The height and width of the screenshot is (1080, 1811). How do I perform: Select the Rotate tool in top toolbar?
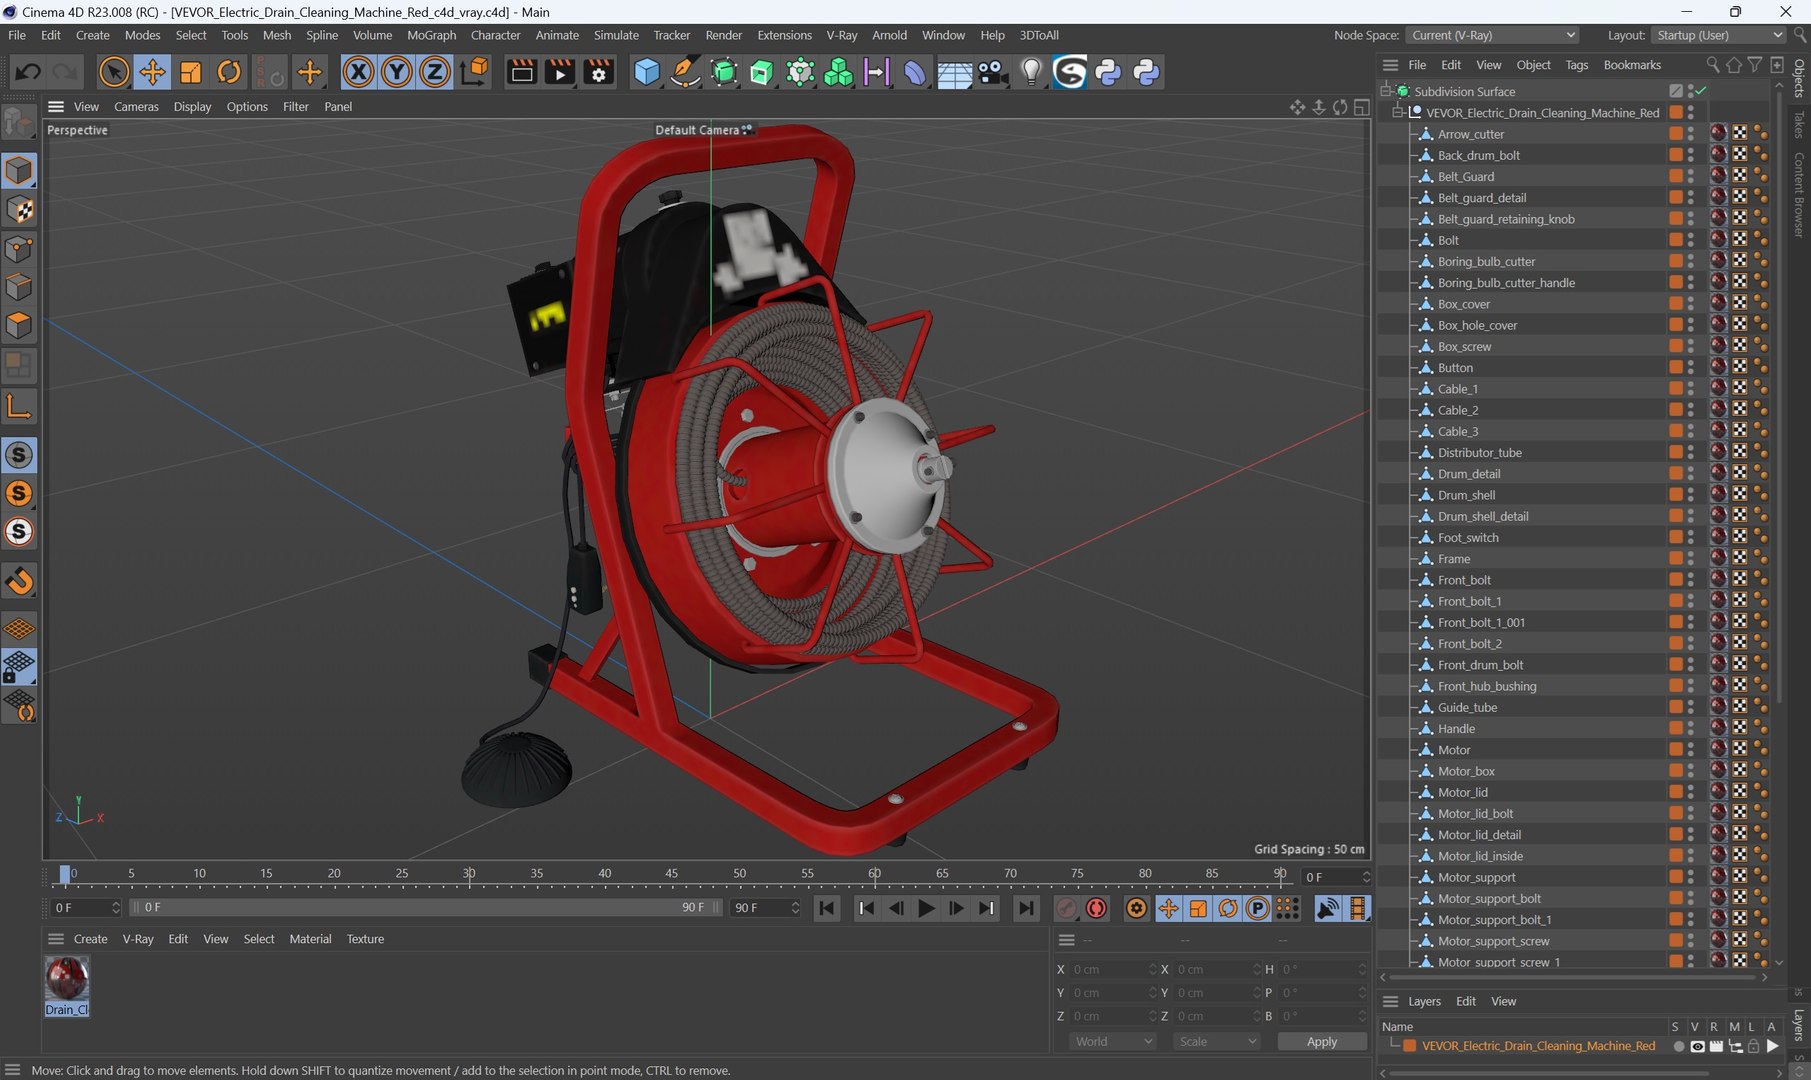click(229, 72)
